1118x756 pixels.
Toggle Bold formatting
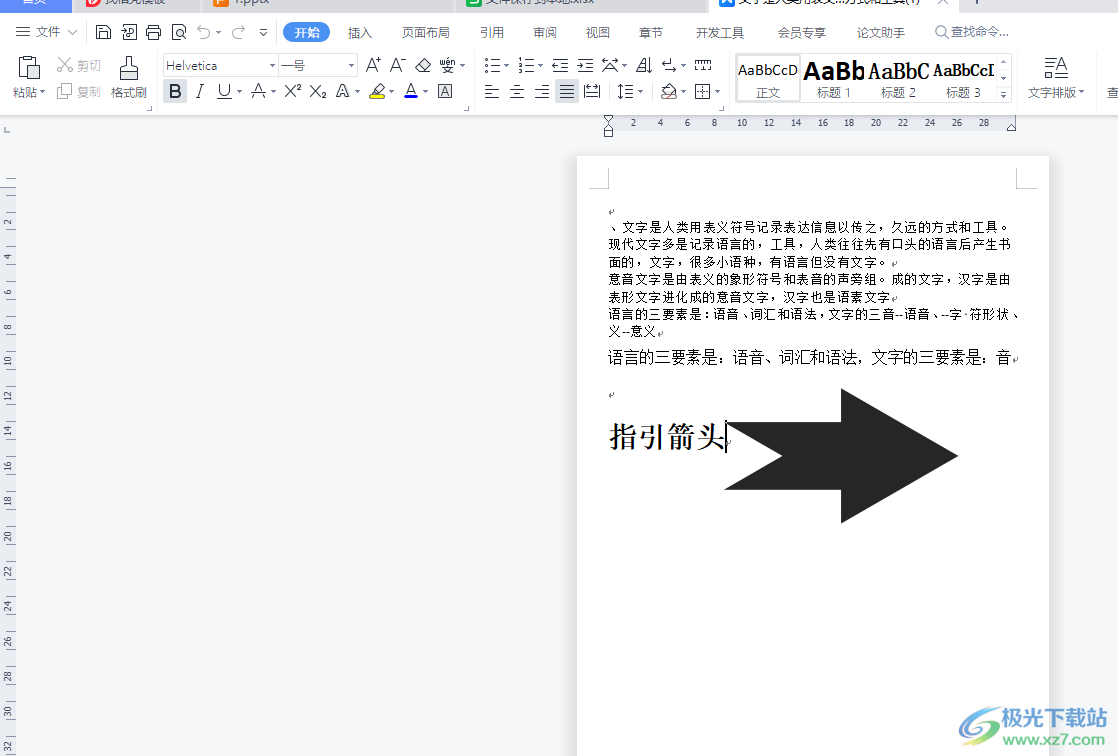tap(175, 92)
